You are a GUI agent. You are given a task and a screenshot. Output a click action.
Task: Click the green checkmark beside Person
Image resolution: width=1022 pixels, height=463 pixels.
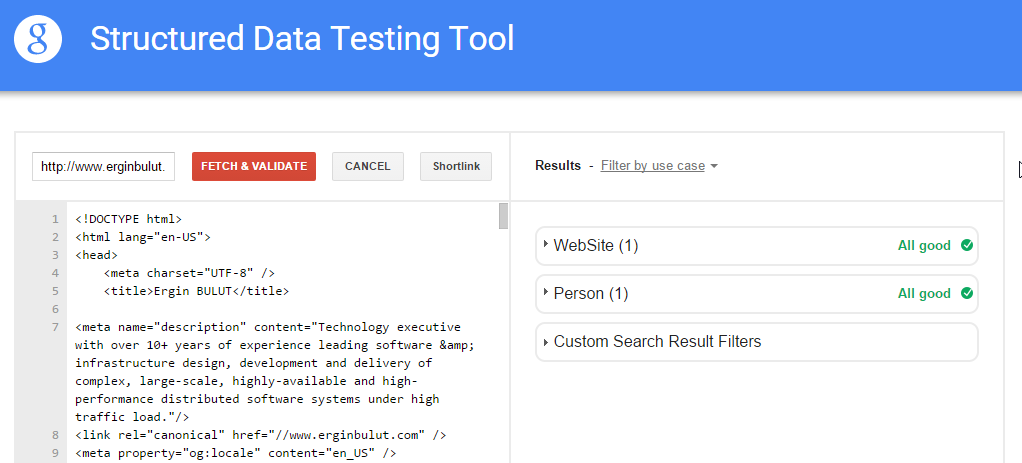[x=967, y=293]
